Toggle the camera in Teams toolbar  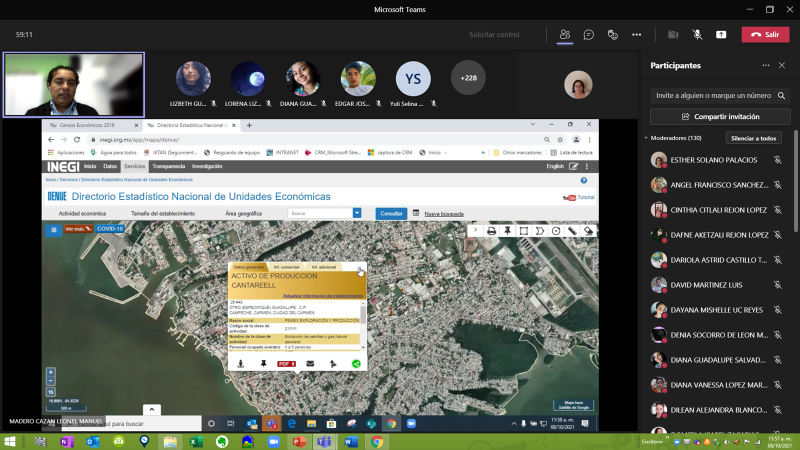tap(673, 35)
